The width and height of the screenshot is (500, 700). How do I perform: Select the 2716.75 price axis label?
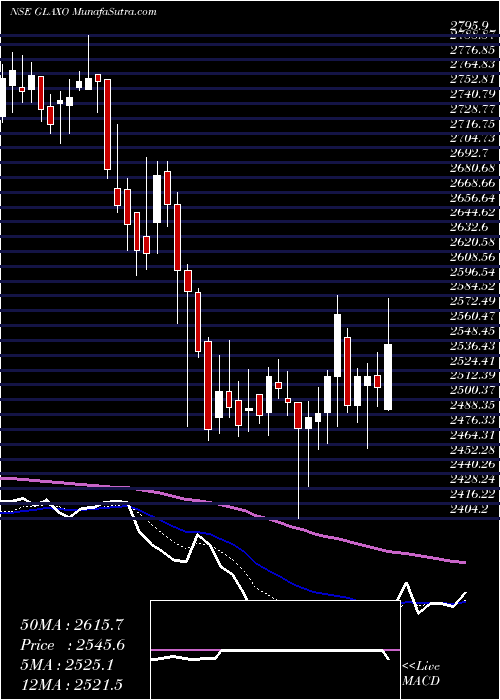click(x=473, y=123)
